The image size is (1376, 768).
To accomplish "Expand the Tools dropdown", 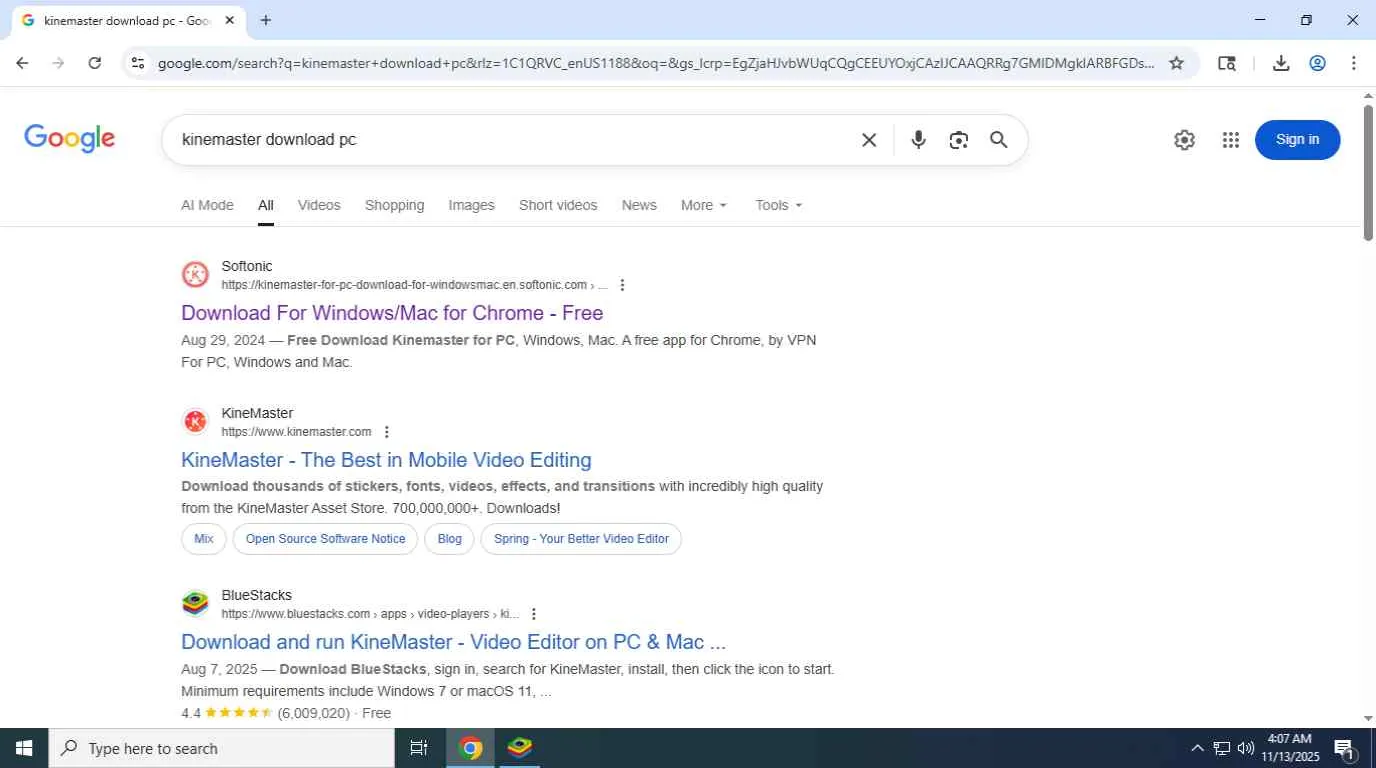I will 779,205.
